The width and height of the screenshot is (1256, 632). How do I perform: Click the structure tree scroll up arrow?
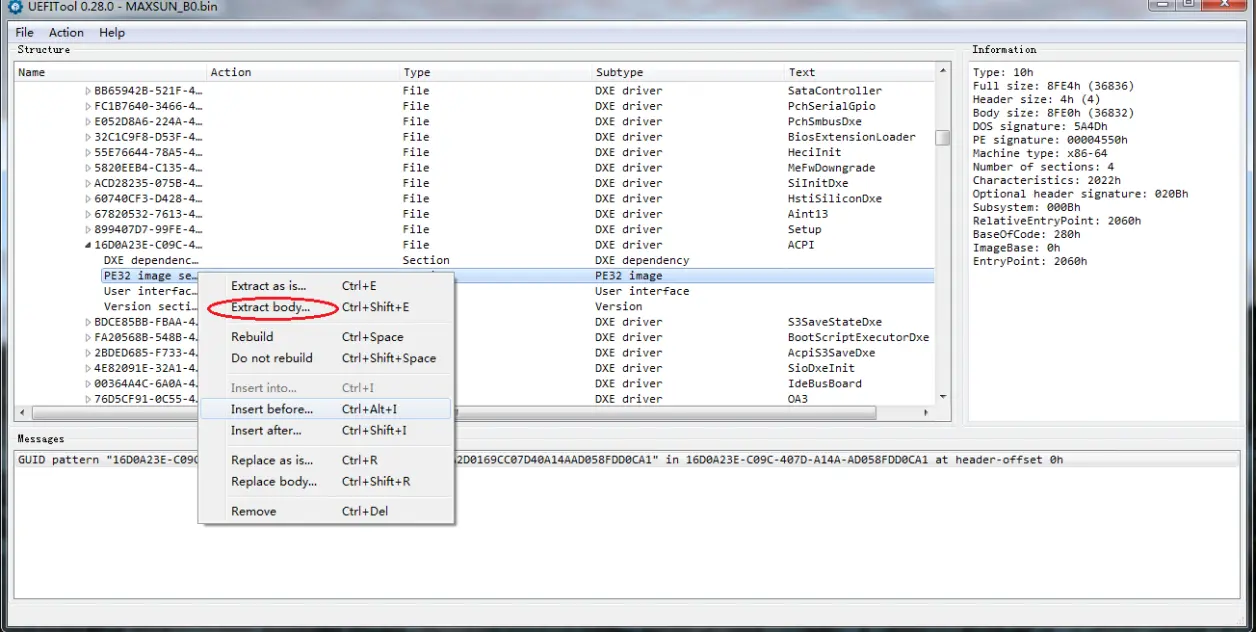[943, 71]
